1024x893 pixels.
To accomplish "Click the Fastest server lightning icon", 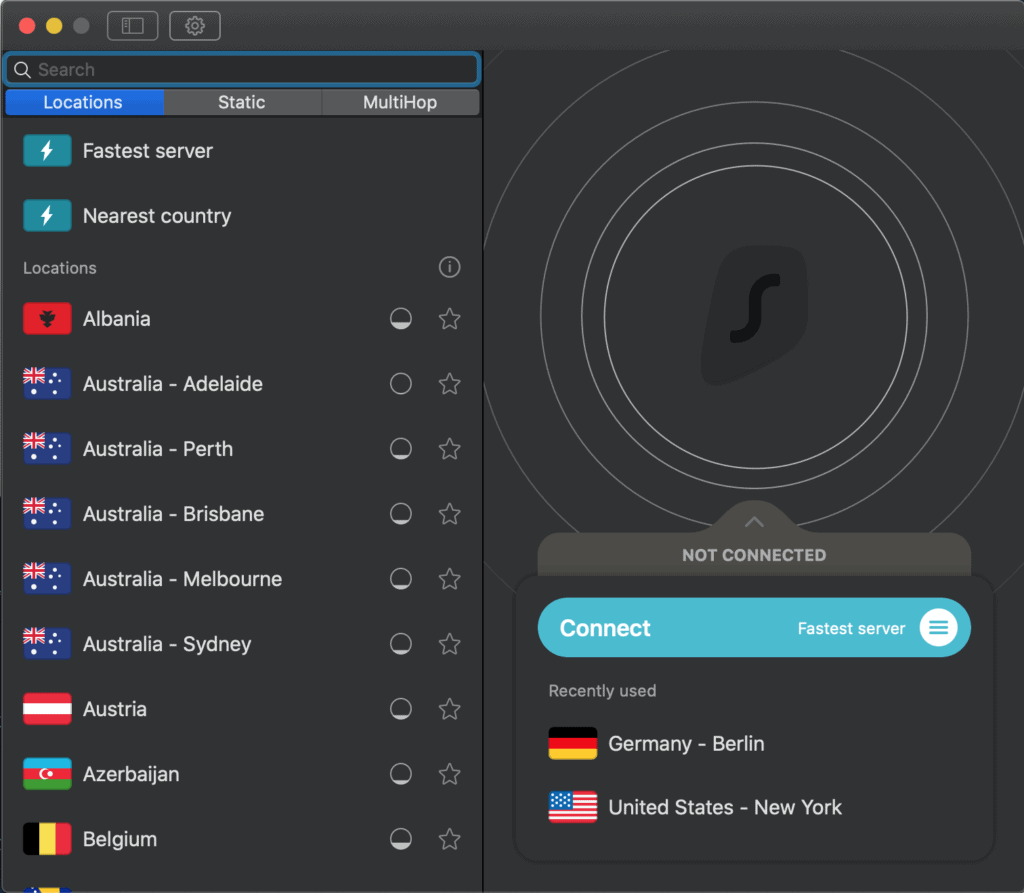I will coord(47,151).
